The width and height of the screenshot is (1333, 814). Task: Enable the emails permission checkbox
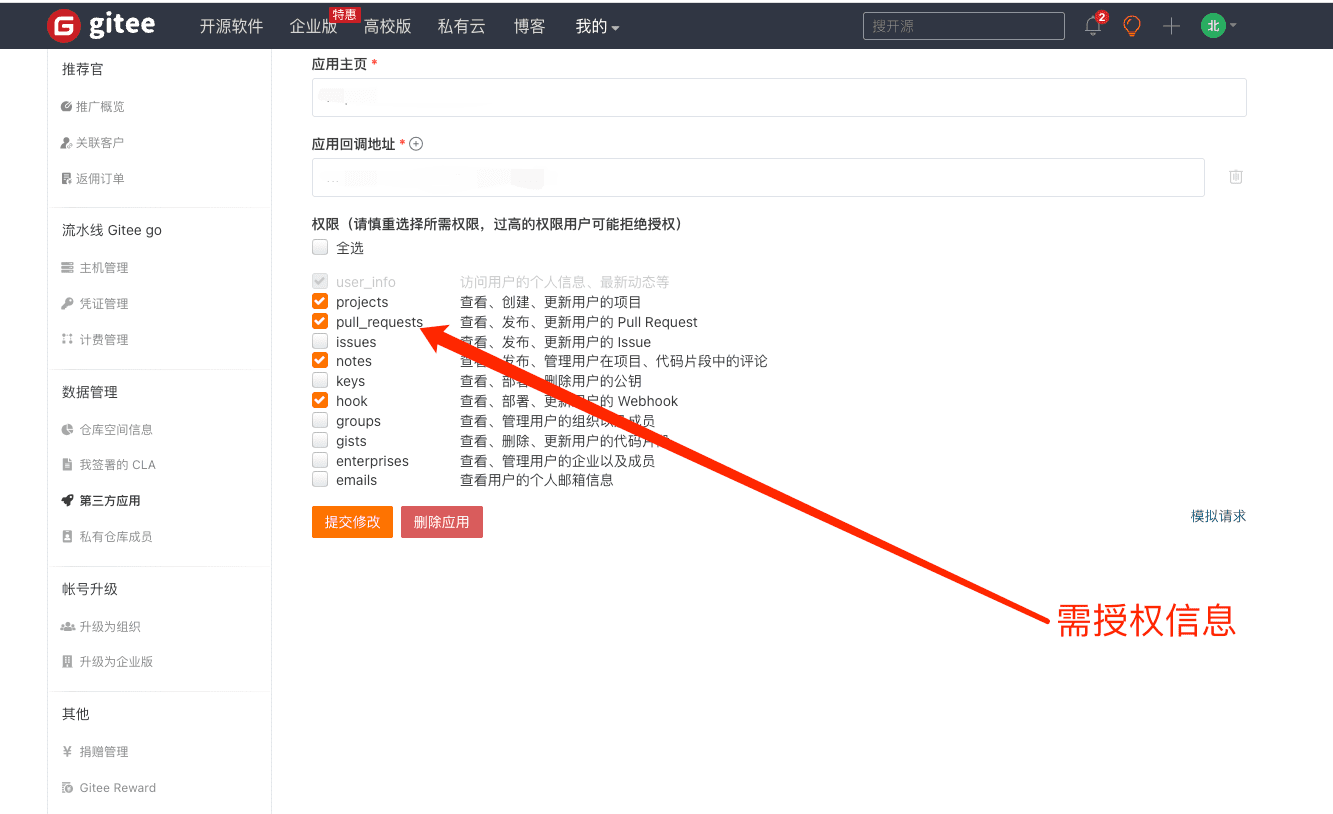click(x=320, y=480)
